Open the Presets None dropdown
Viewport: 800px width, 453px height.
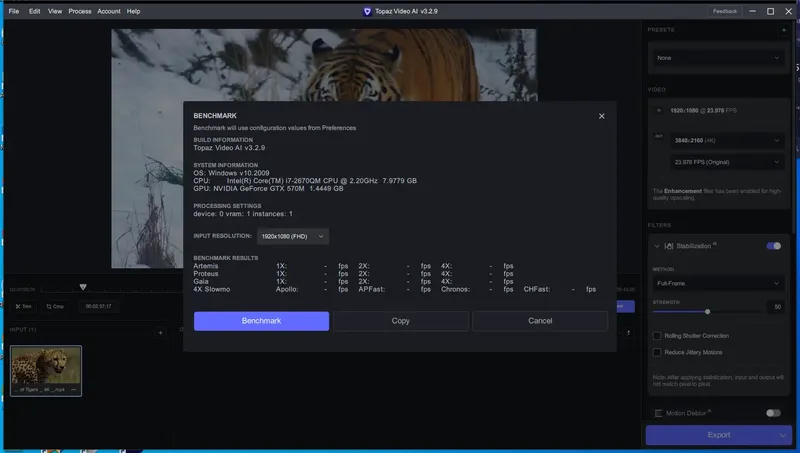718,58
